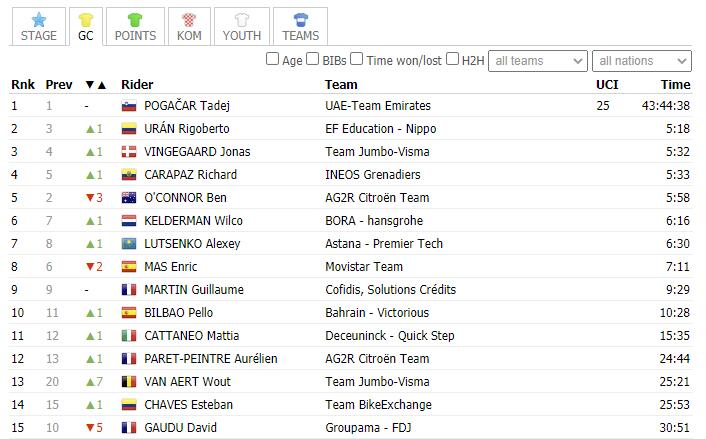Sort by Rider column header

click(137, 85)
